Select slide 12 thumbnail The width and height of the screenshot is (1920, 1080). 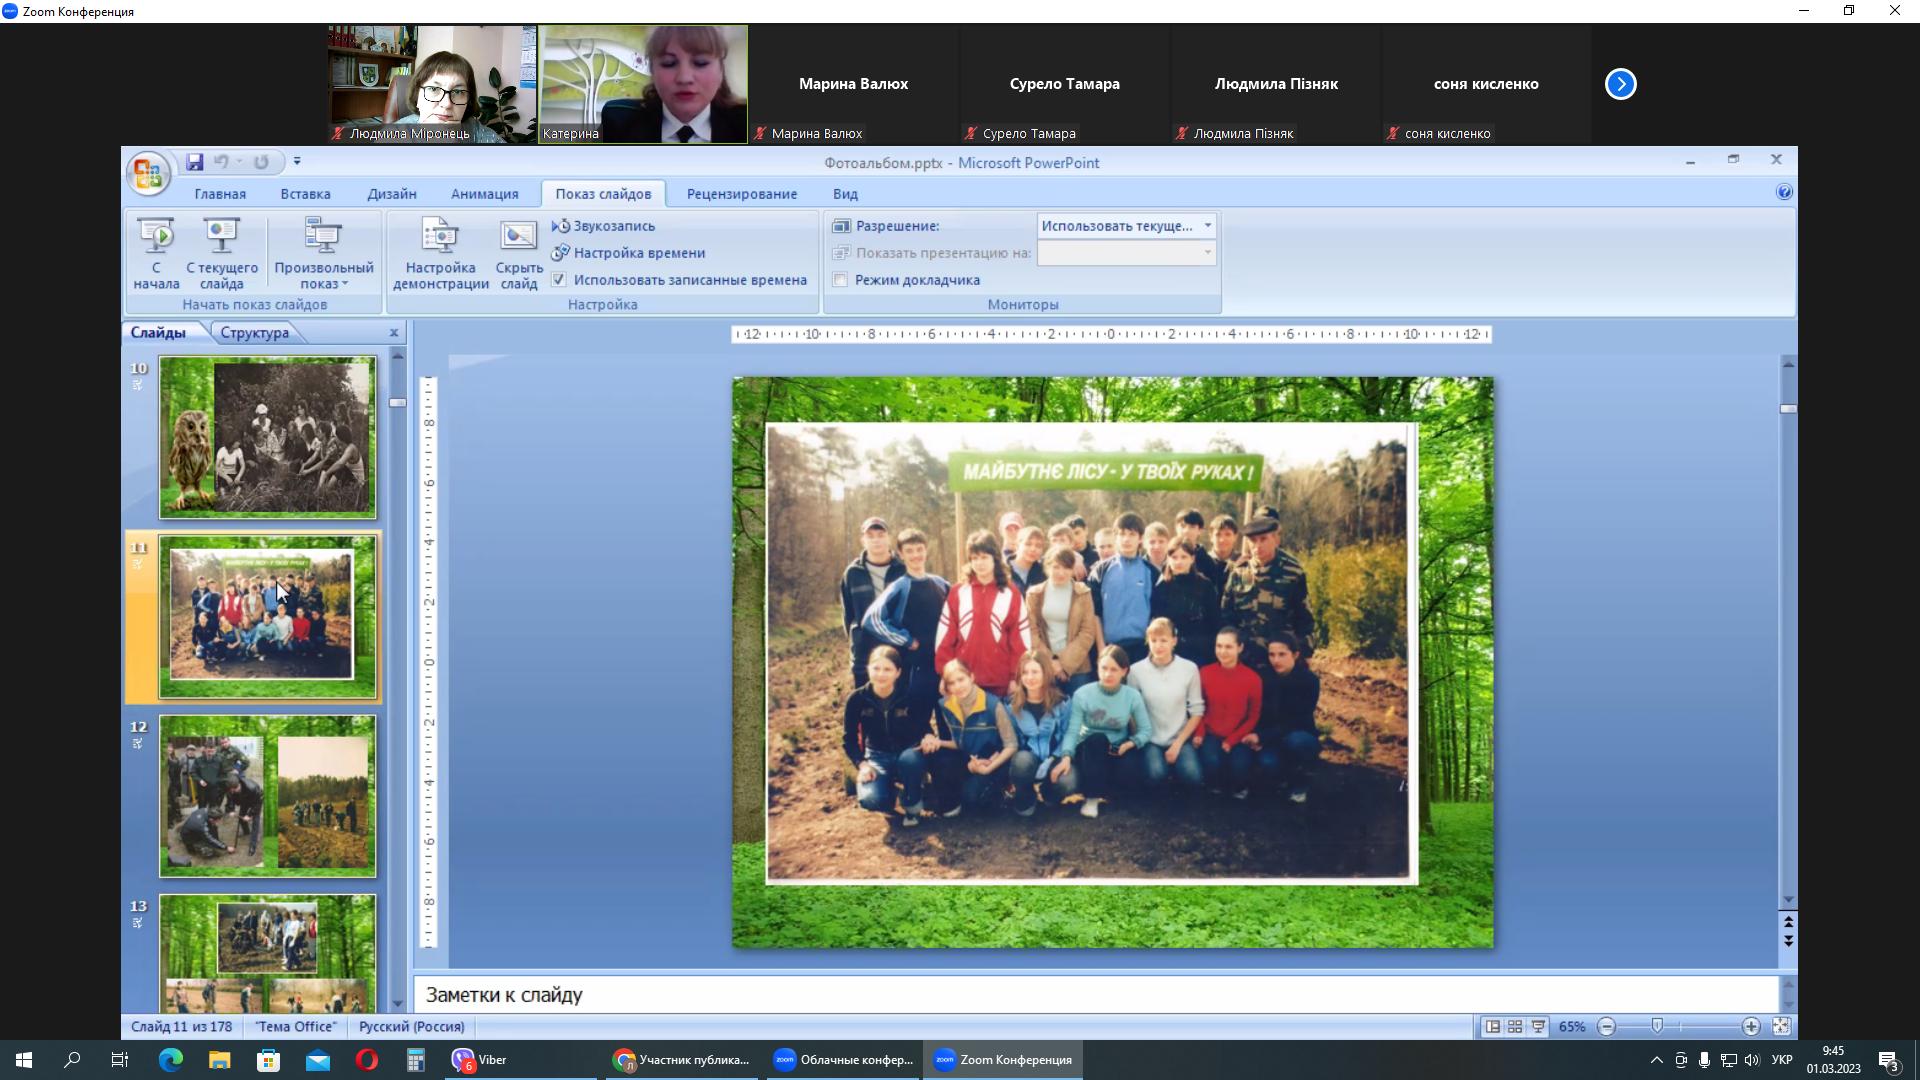click(x=267, y=796)
